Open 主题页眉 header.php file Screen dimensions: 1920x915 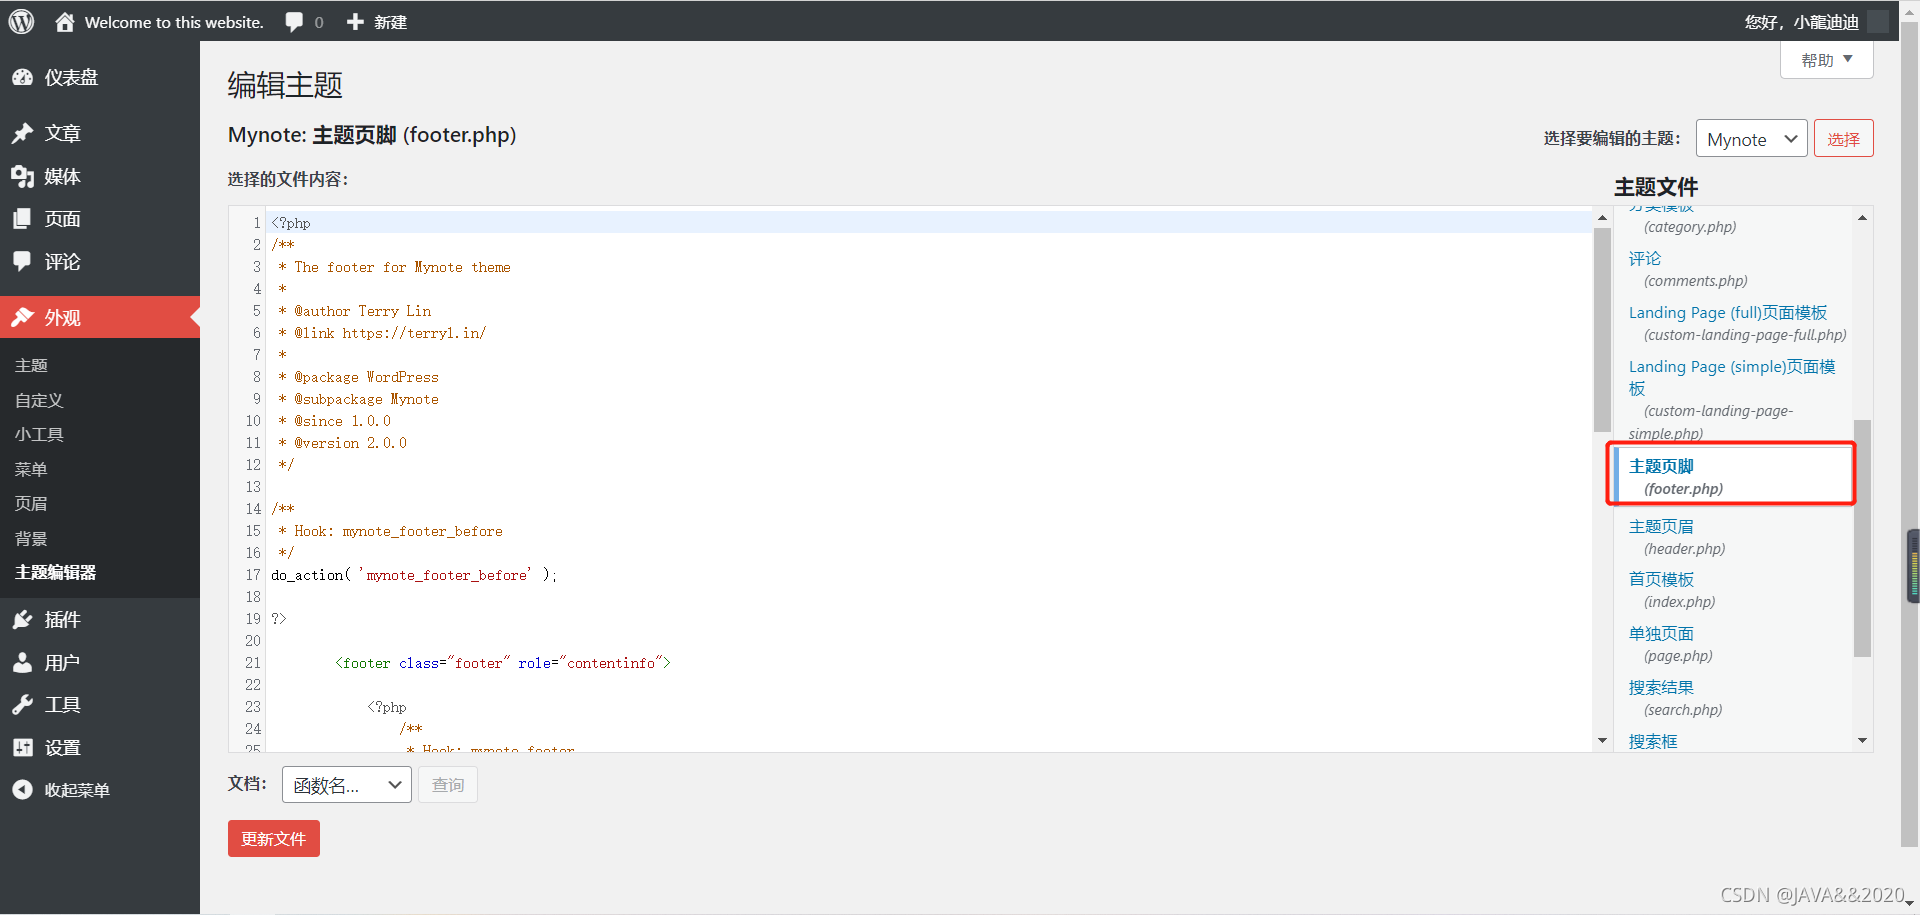pos(1661,527)
